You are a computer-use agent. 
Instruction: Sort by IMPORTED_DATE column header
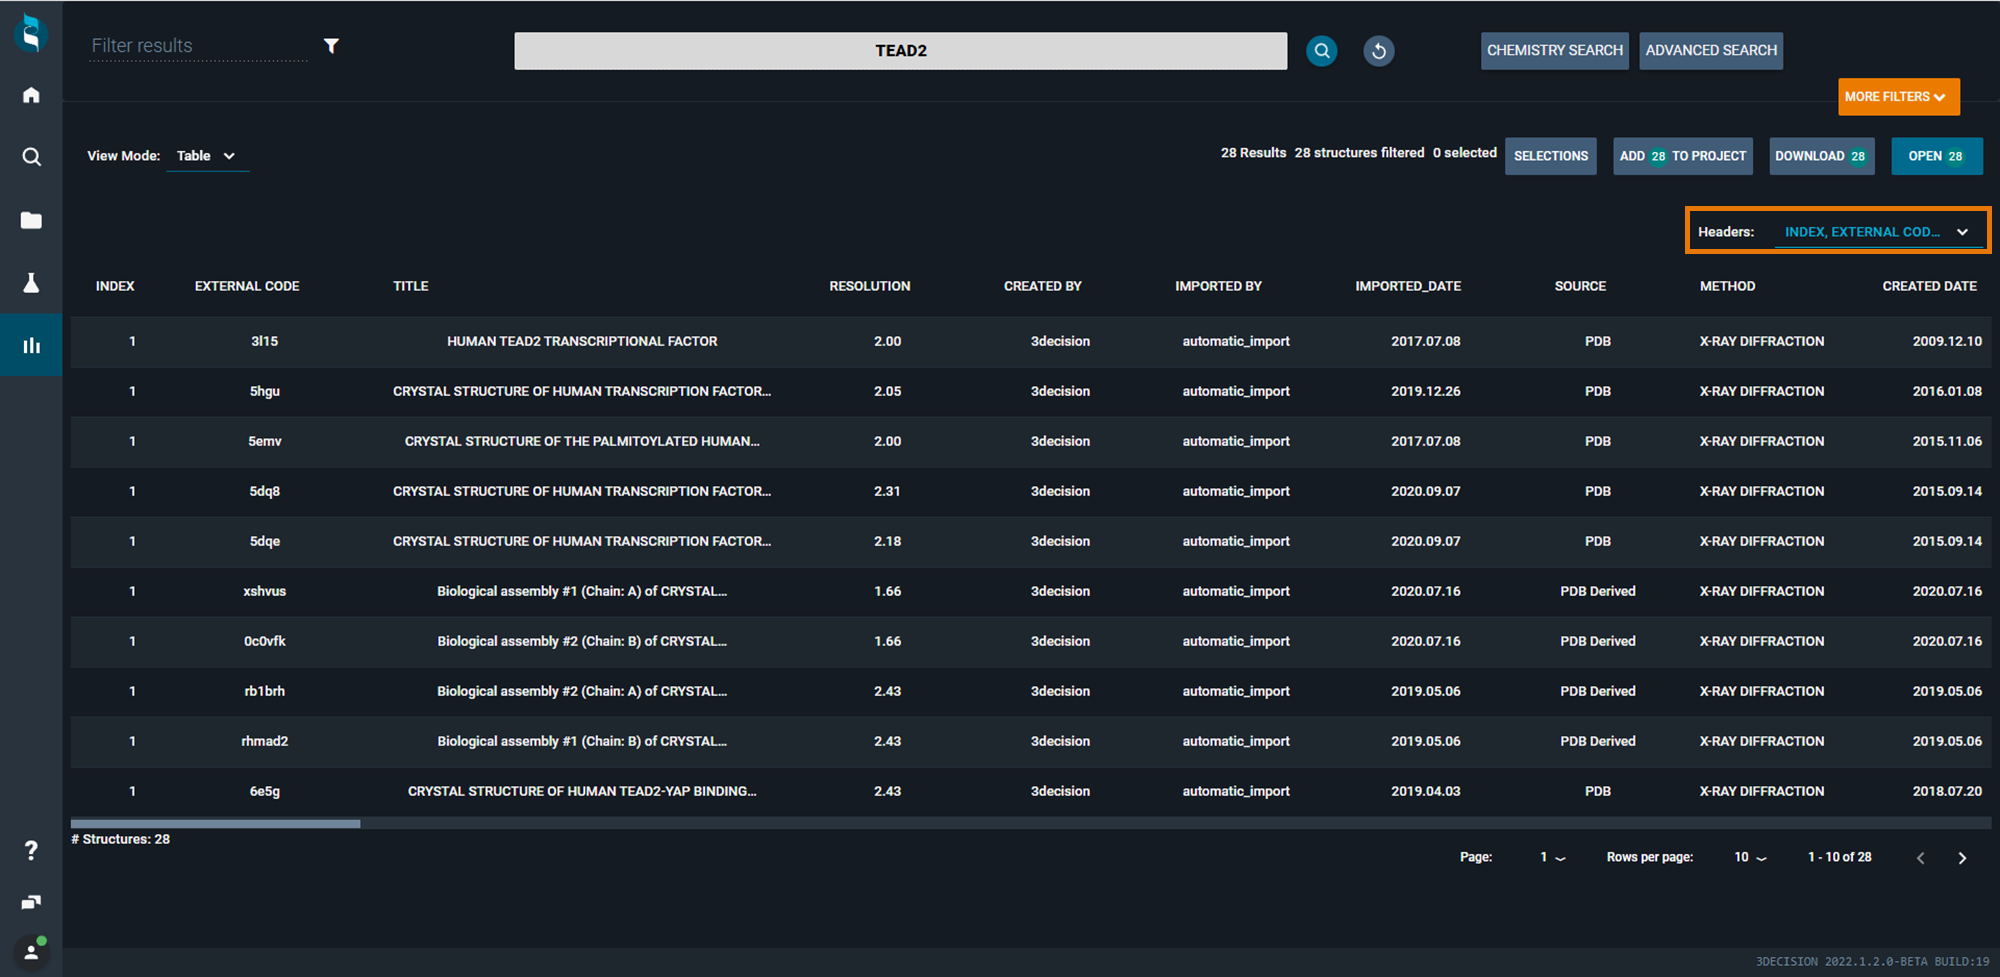(1408, 286)
